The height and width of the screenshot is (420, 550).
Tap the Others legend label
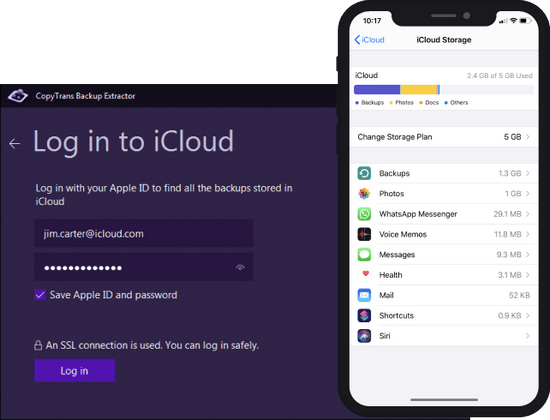tap(459, 102)
